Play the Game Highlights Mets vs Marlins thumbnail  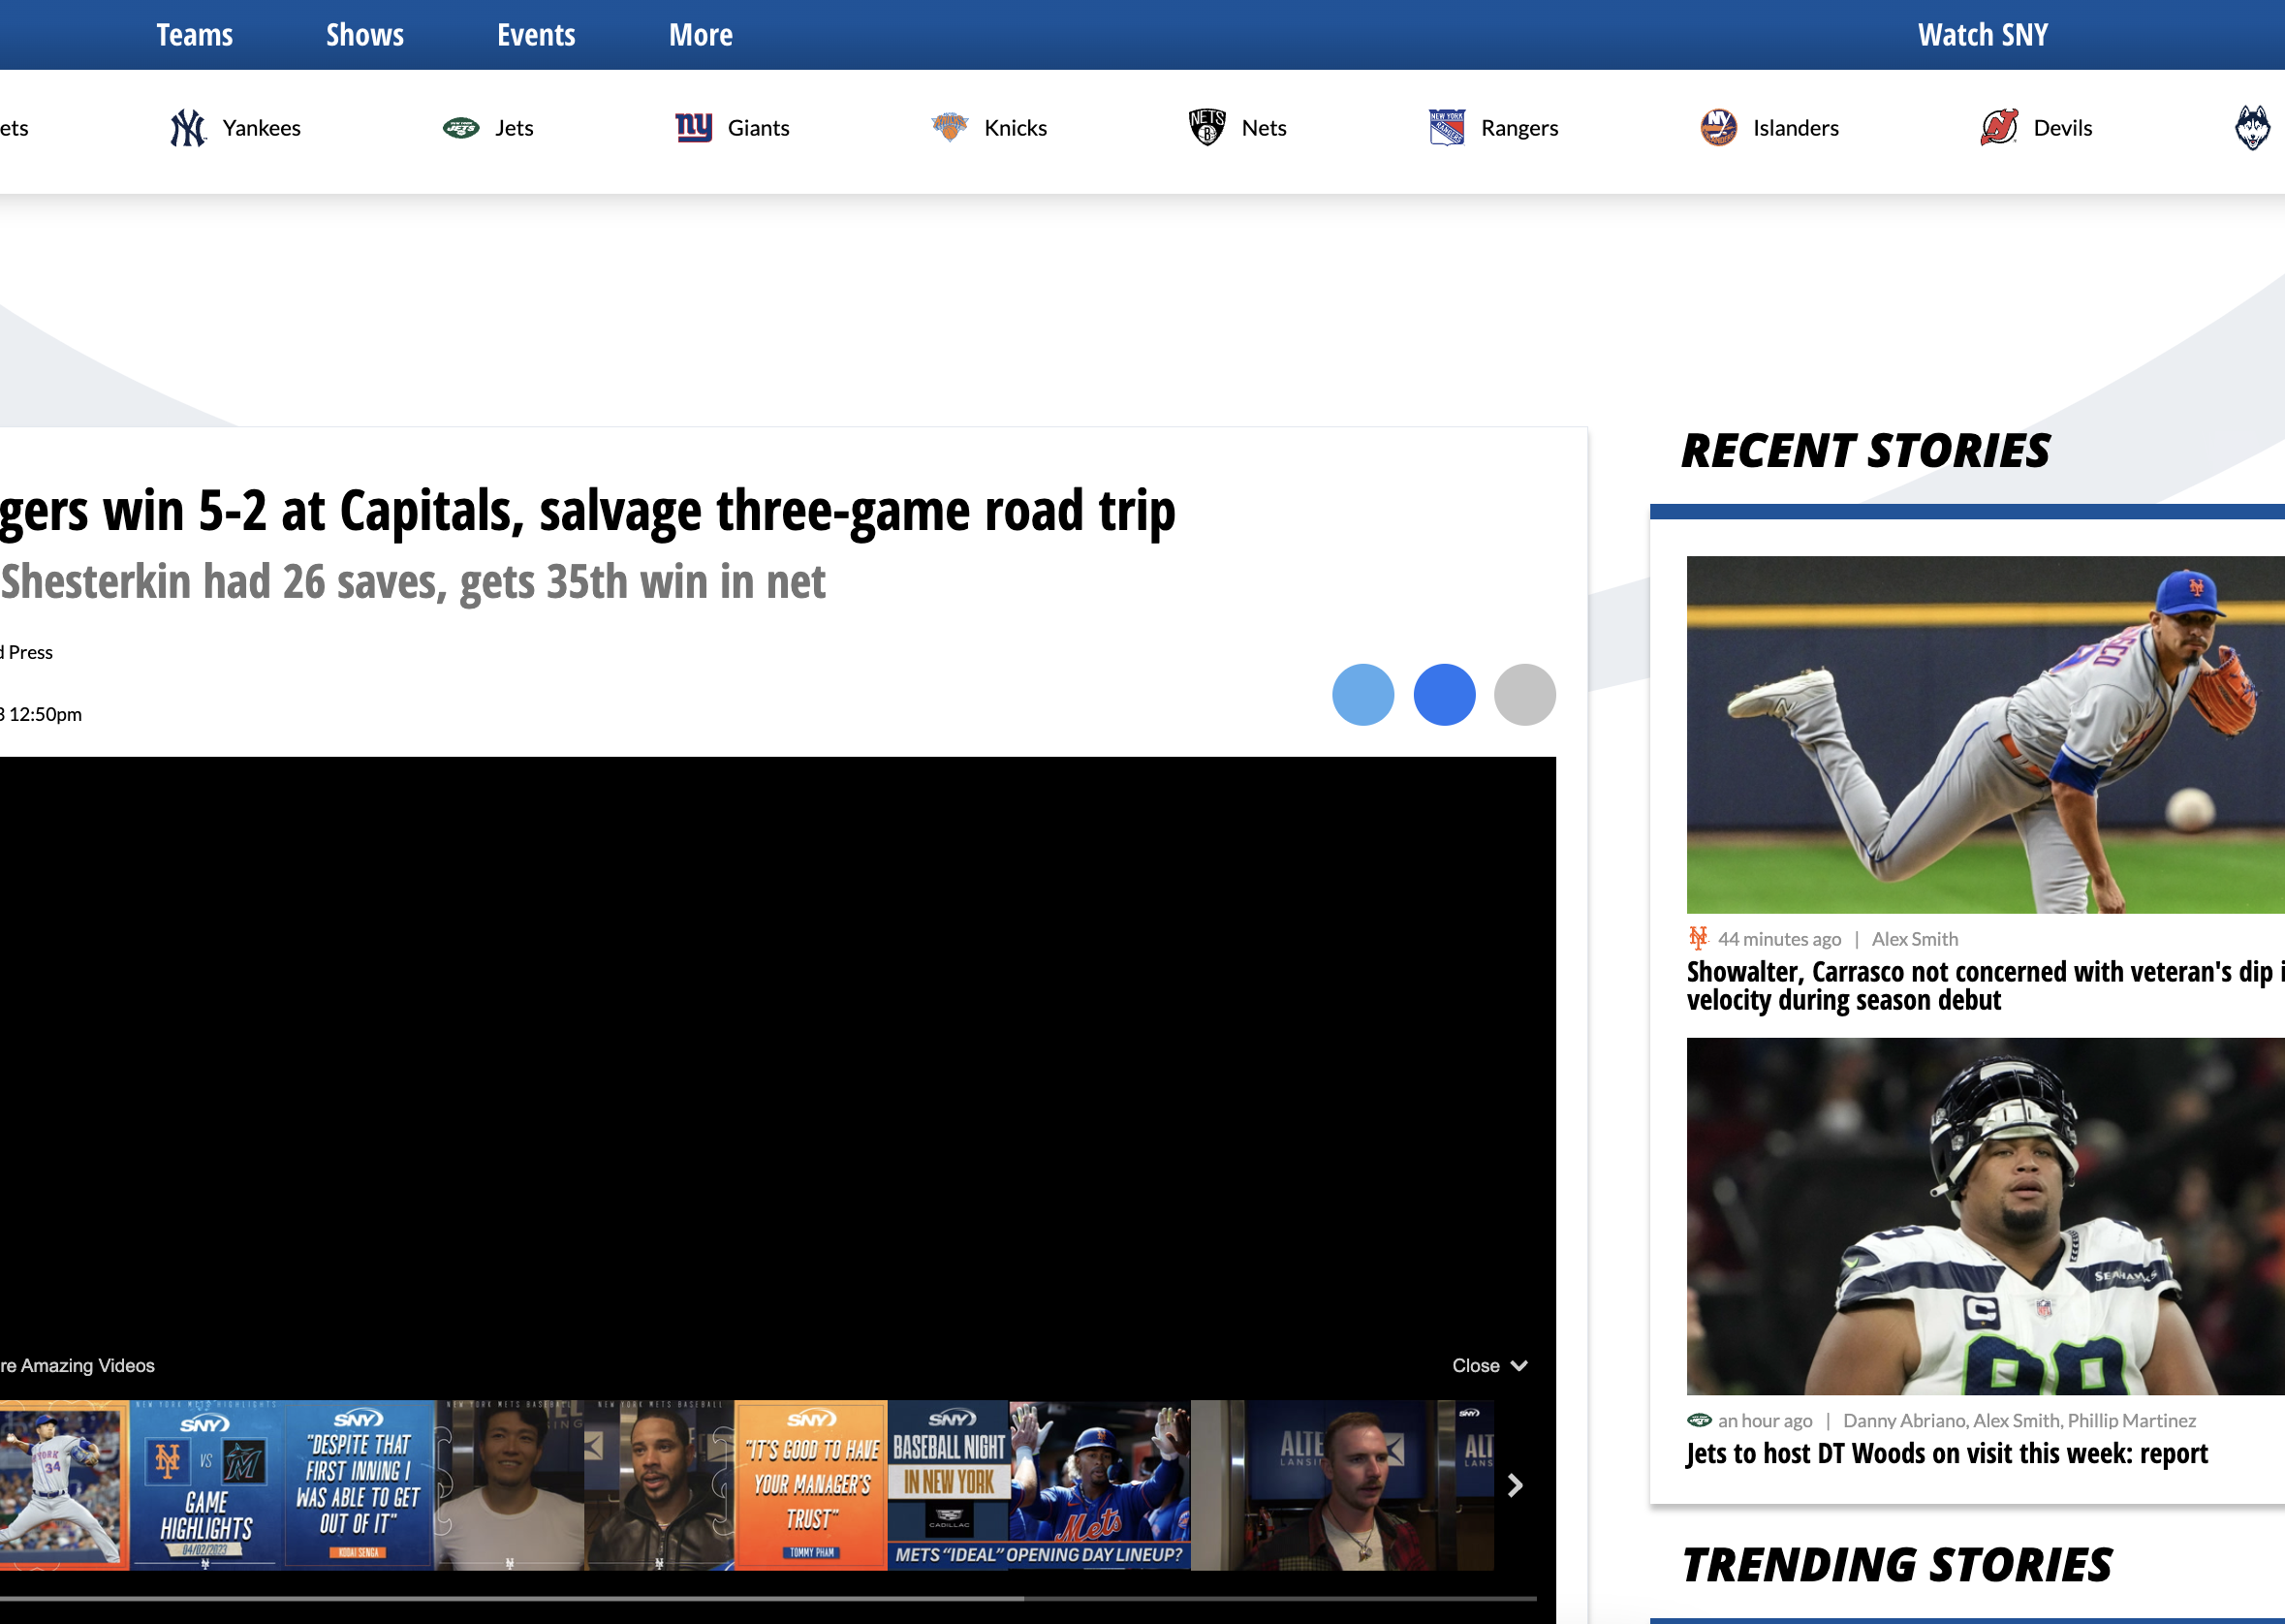[207, 1485]
